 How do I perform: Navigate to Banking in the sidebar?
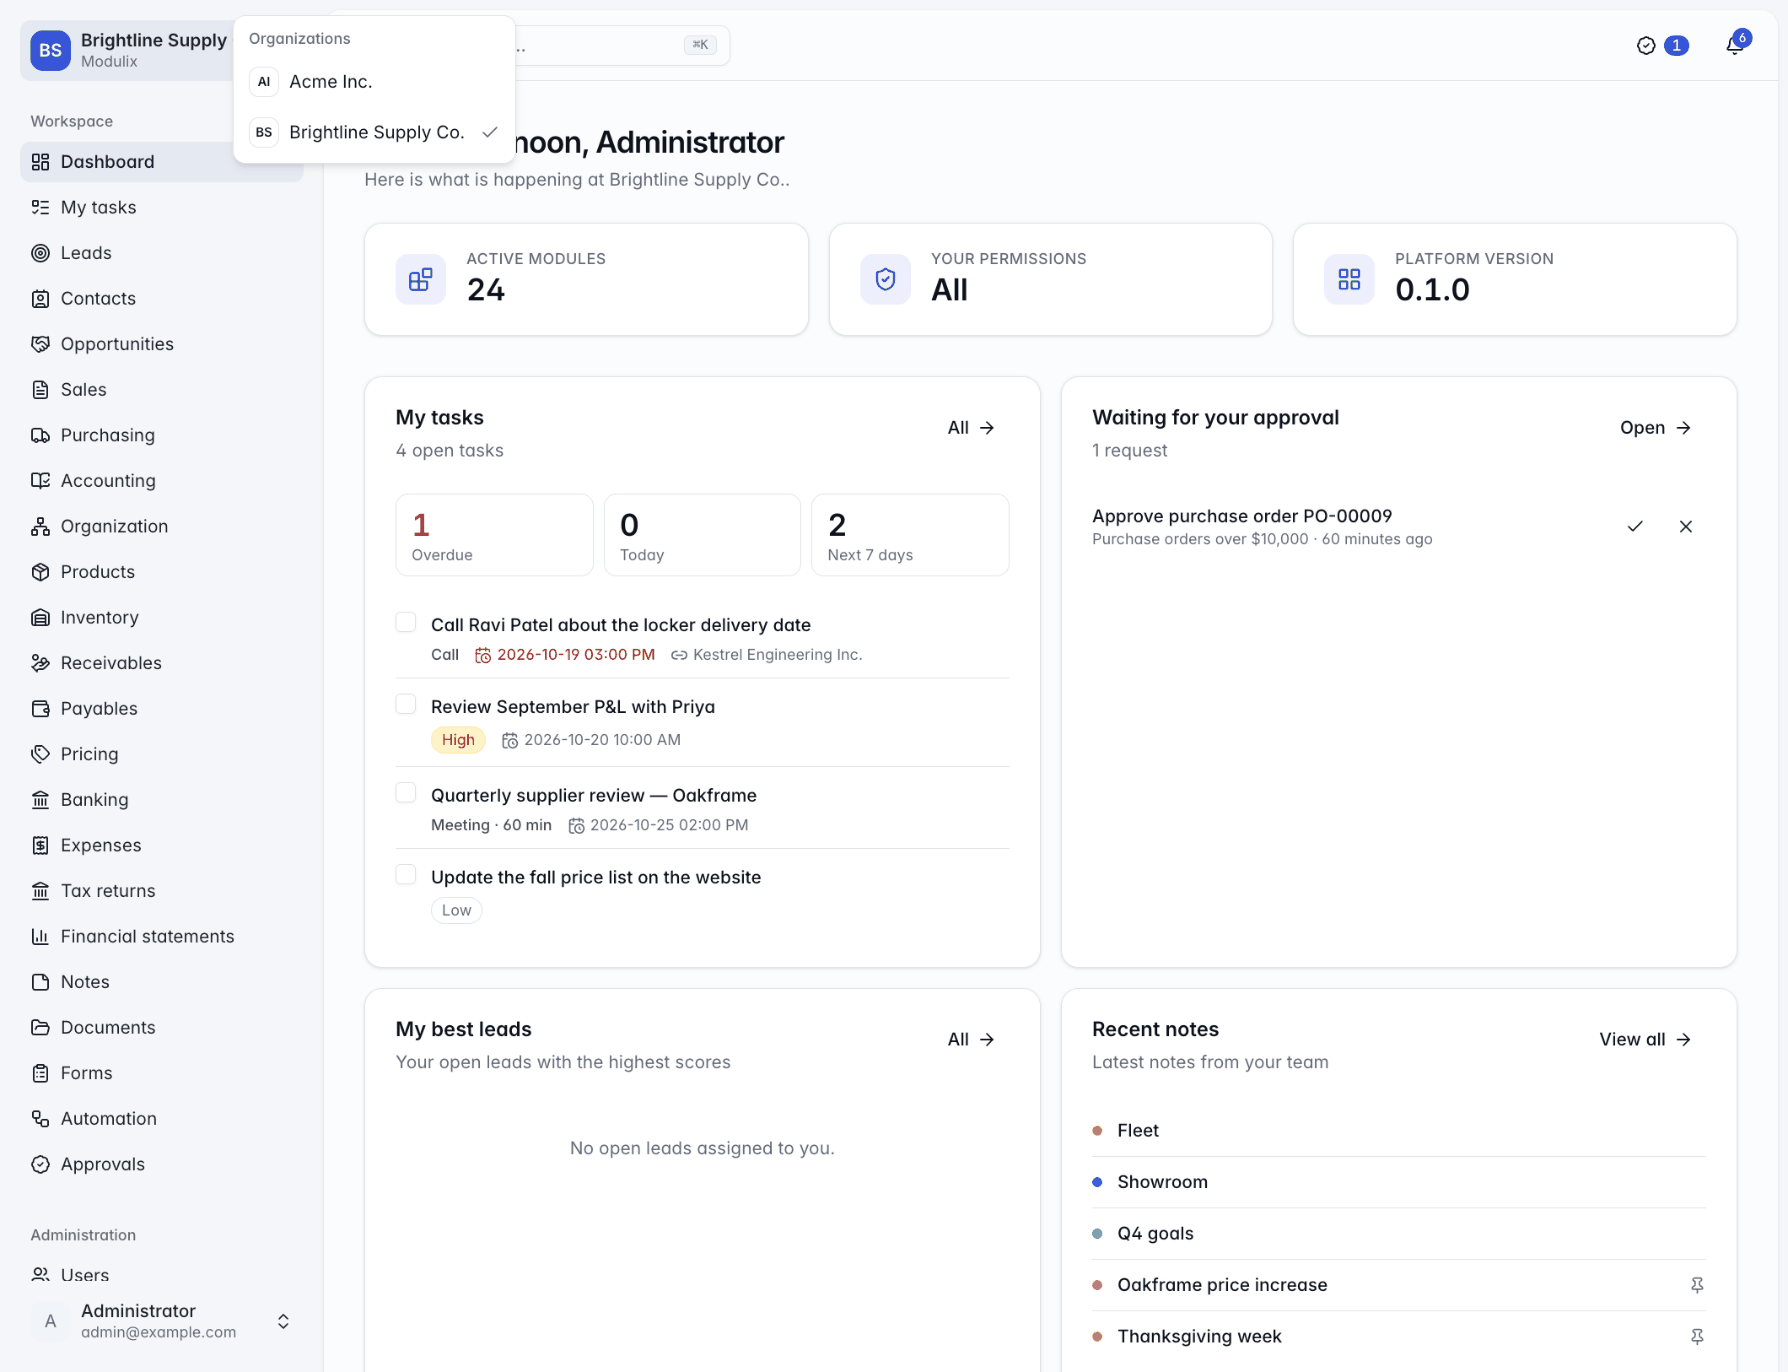pyautogui.click(x=162, y=799)
